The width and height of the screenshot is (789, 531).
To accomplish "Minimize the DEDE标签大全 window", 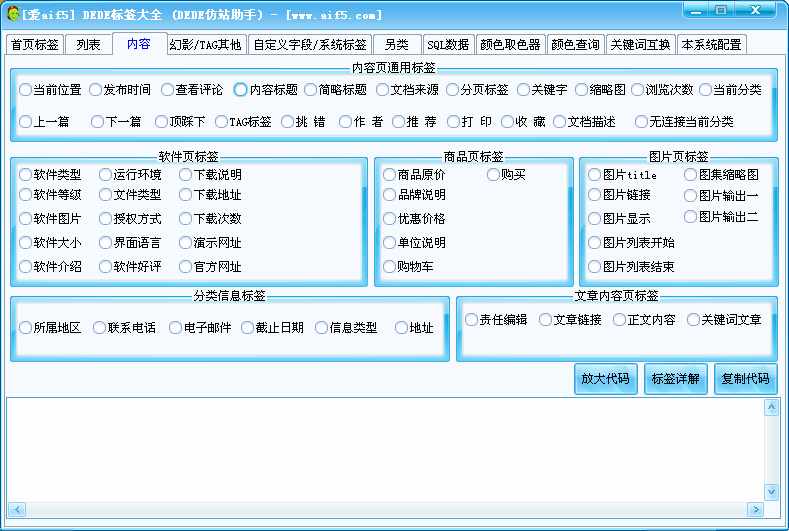I will (x=696, y=11).
